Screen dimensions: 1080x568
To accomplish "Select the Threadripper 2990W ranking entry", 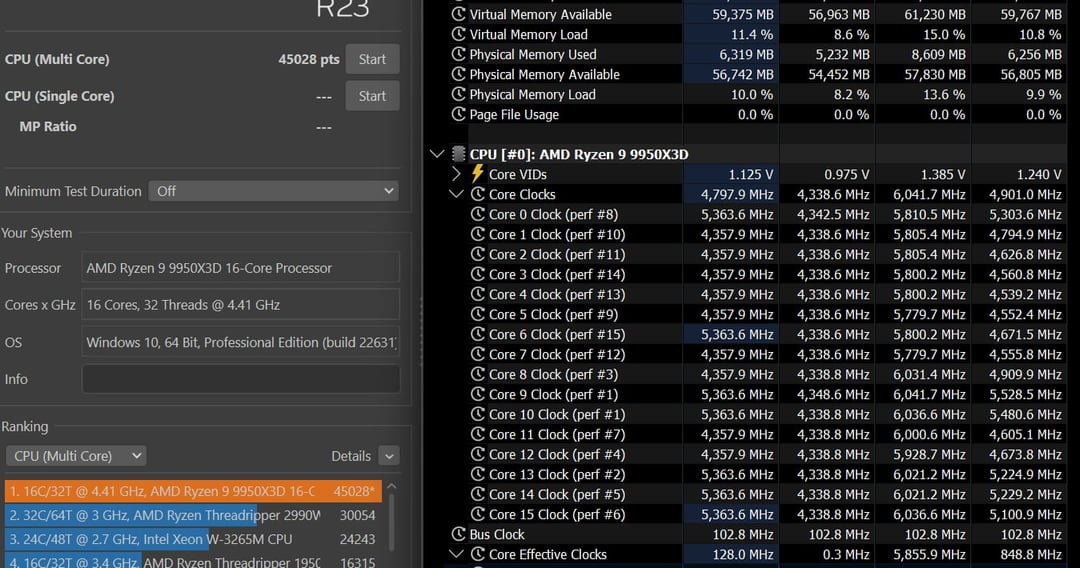I will pos(193,515).
